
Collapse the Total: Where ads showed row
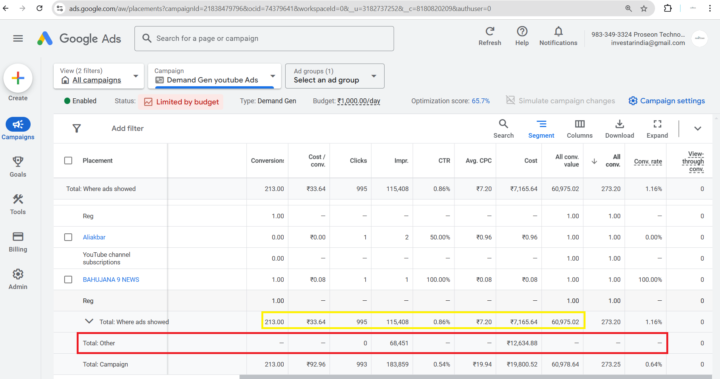(x=89, y=321)
